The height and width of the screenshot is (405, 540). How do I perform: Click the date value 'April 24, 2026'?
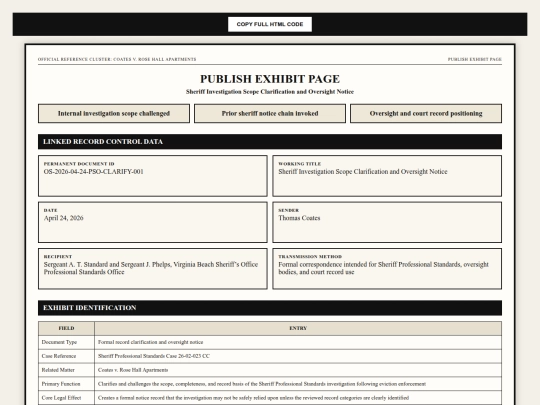coord(63,218)
